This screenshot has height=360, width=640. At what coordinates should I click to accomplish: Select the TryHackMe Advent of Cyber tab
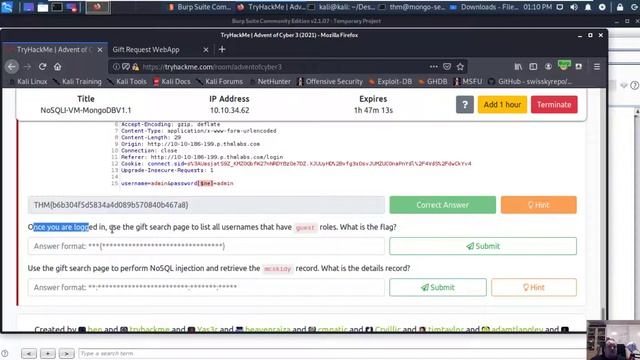point(51,49)
